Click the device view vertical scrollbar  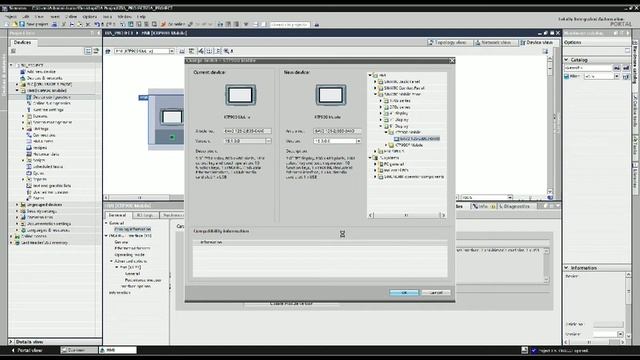click(x=550, y=124)
